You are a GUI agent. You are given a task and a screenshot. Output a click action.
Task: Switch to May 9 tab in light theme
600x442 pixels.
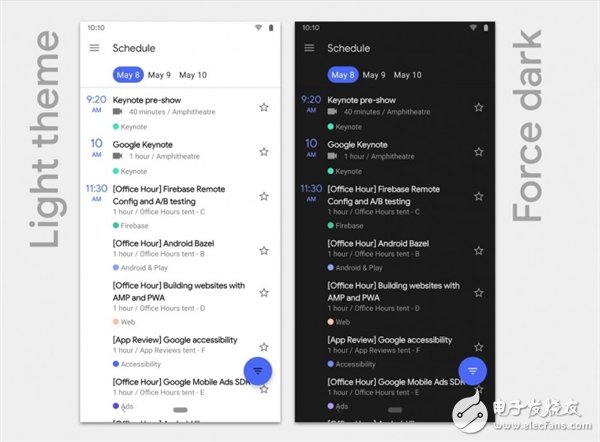[x=160, y=75]
